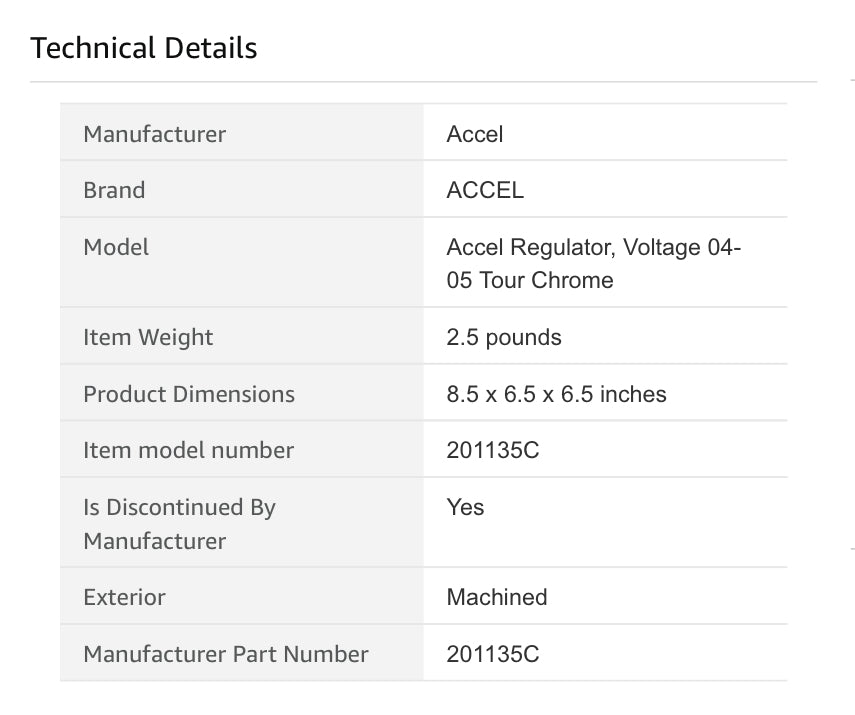Click the Manufacturer row label
Viewport: 855px width, 715px height.
pos(155,134)
